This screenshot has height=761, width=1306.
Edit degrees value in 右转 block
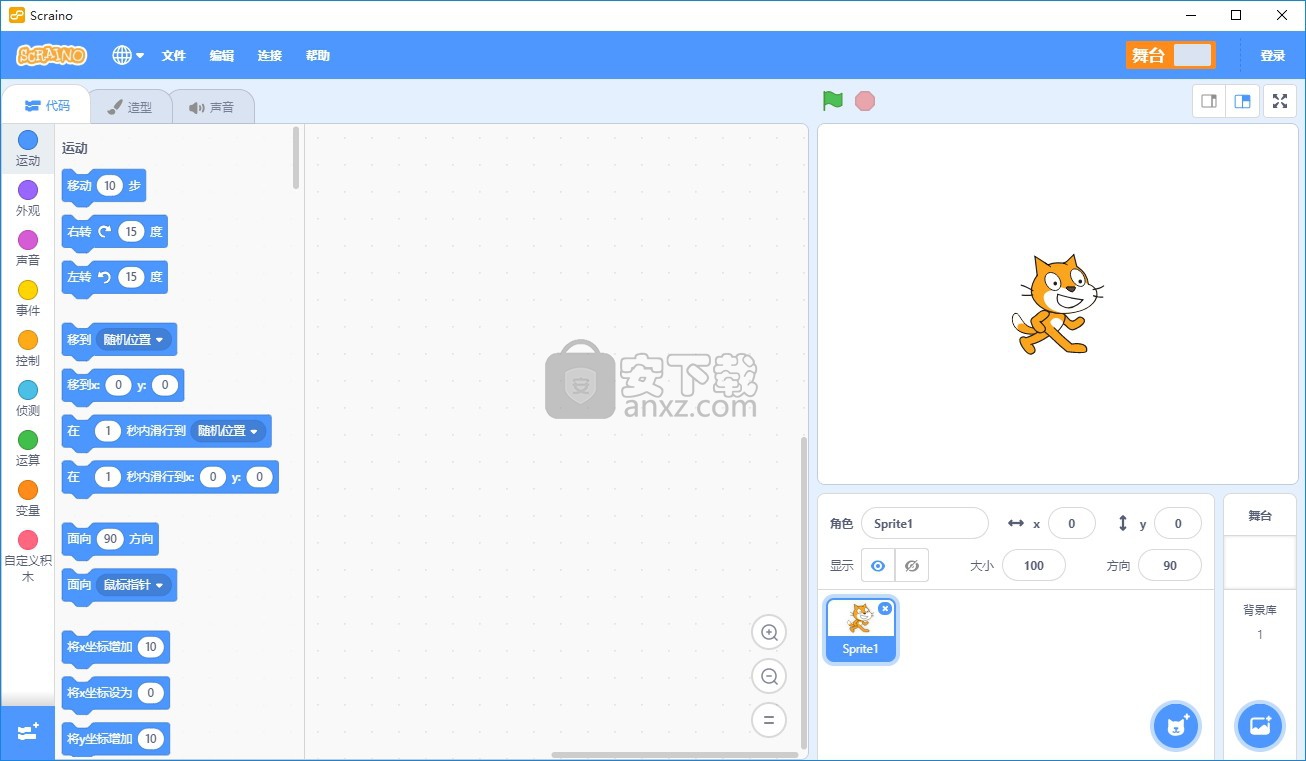(131, 231)
